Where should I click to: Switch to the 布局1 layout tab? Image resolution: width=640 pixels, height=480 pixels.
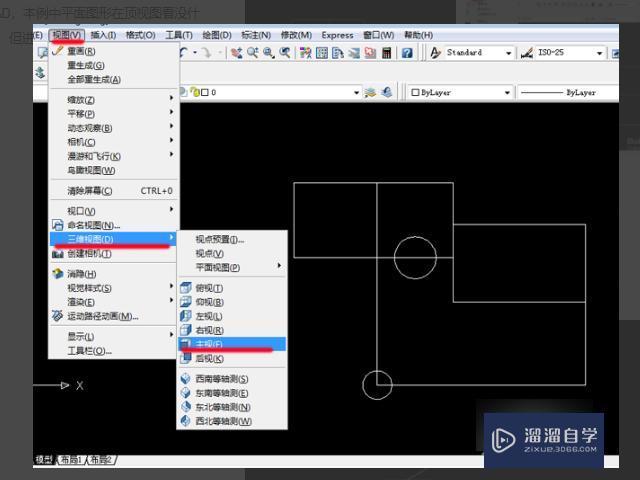tap(71, 460)
